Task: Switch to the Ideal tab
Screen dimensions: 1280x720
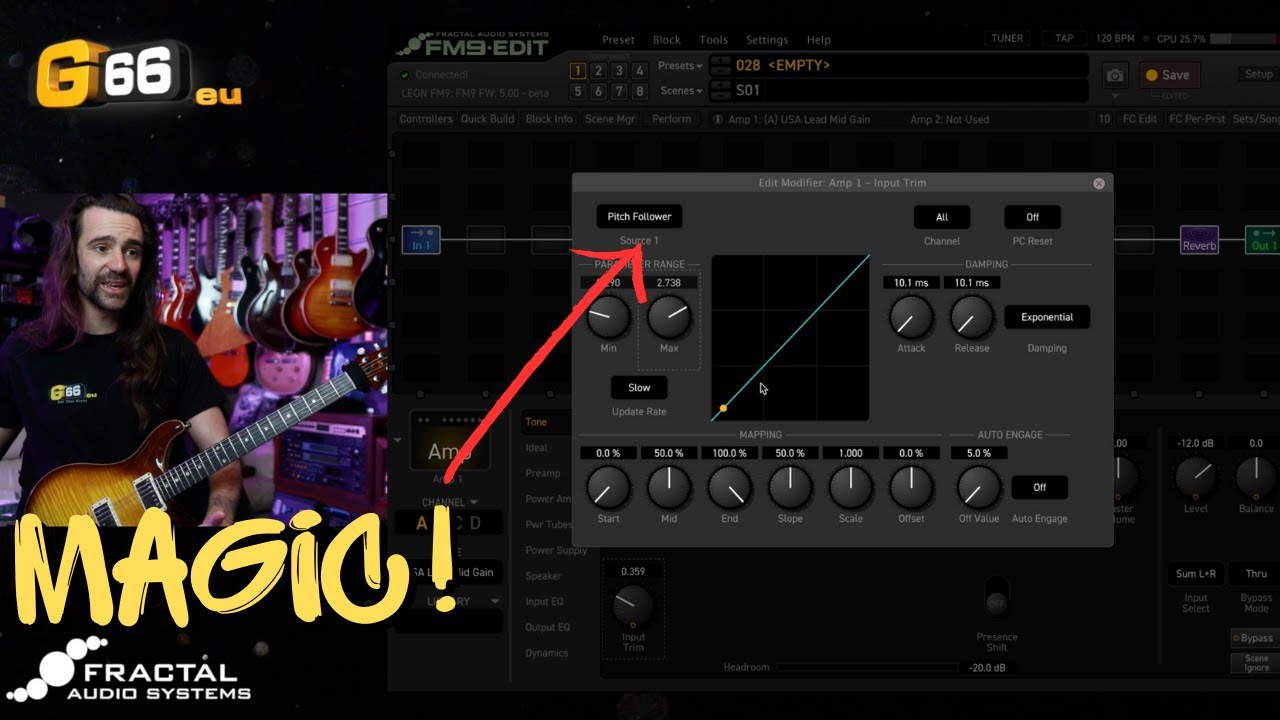Action: coord(537,447)
